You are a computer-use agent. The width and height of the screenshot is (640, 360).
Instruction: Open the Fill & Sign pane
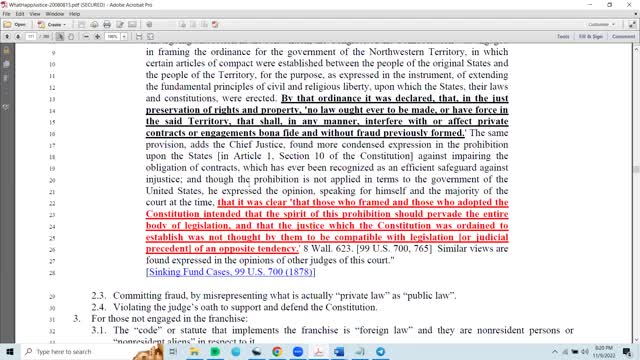coord(591,36)
